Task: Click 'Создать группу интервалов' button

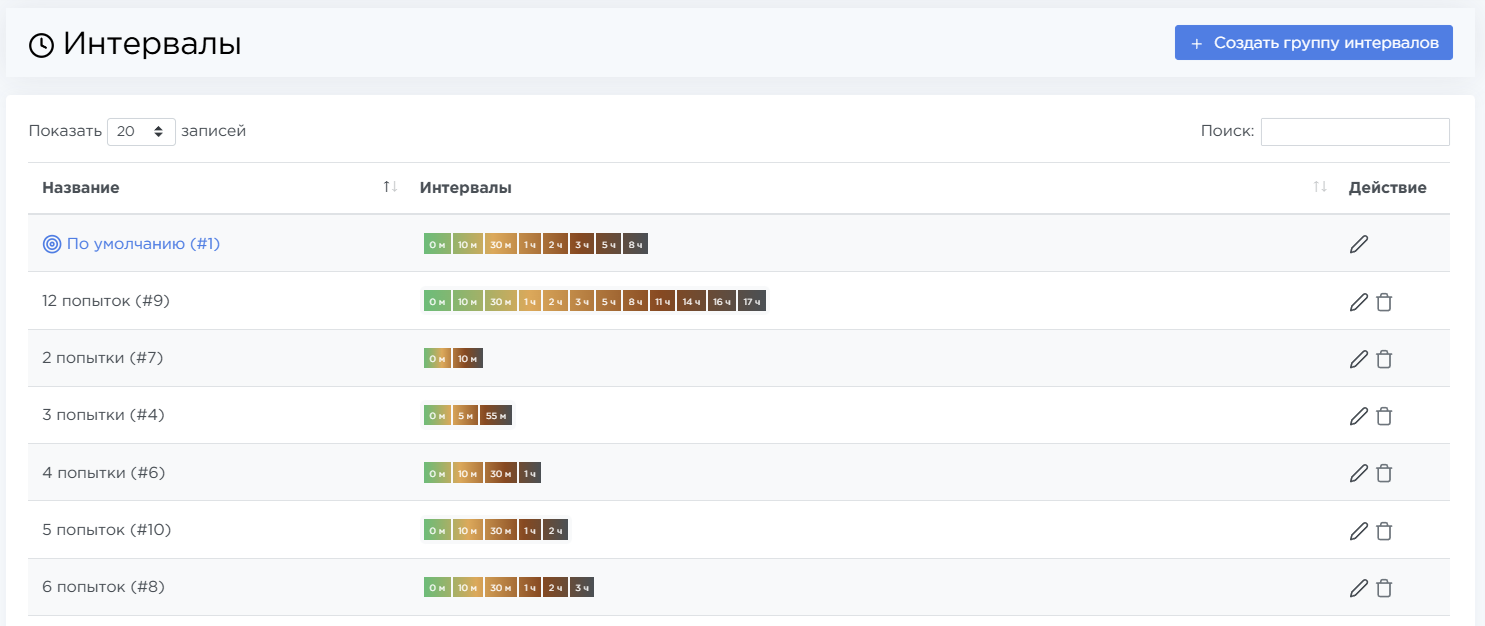Action: (1313, 43)
